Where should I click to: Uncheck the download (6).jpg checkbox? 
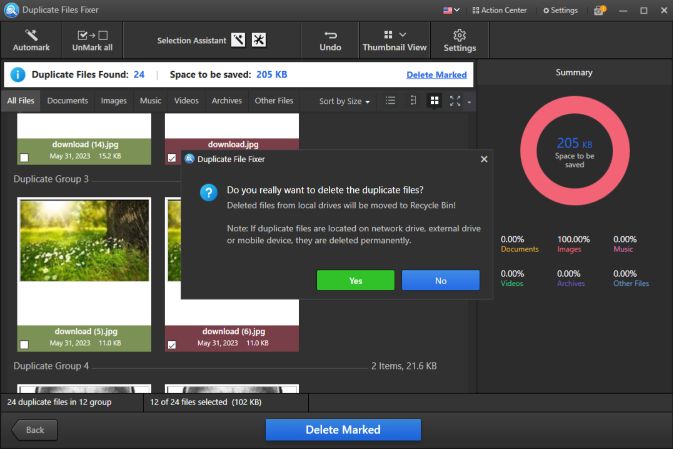[x=172, y=345]
